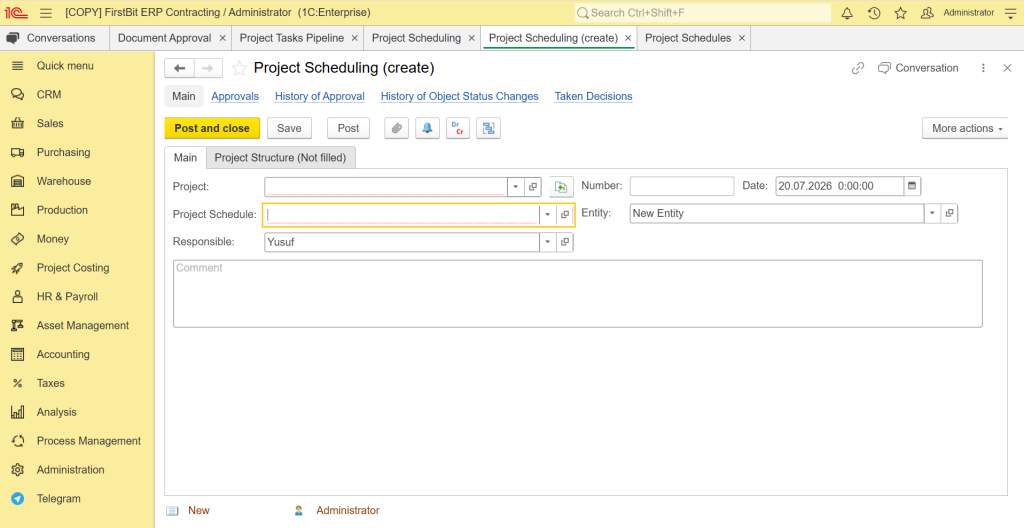
Task: Open attached files paperclip icon
Action: (x=396, y=128)
